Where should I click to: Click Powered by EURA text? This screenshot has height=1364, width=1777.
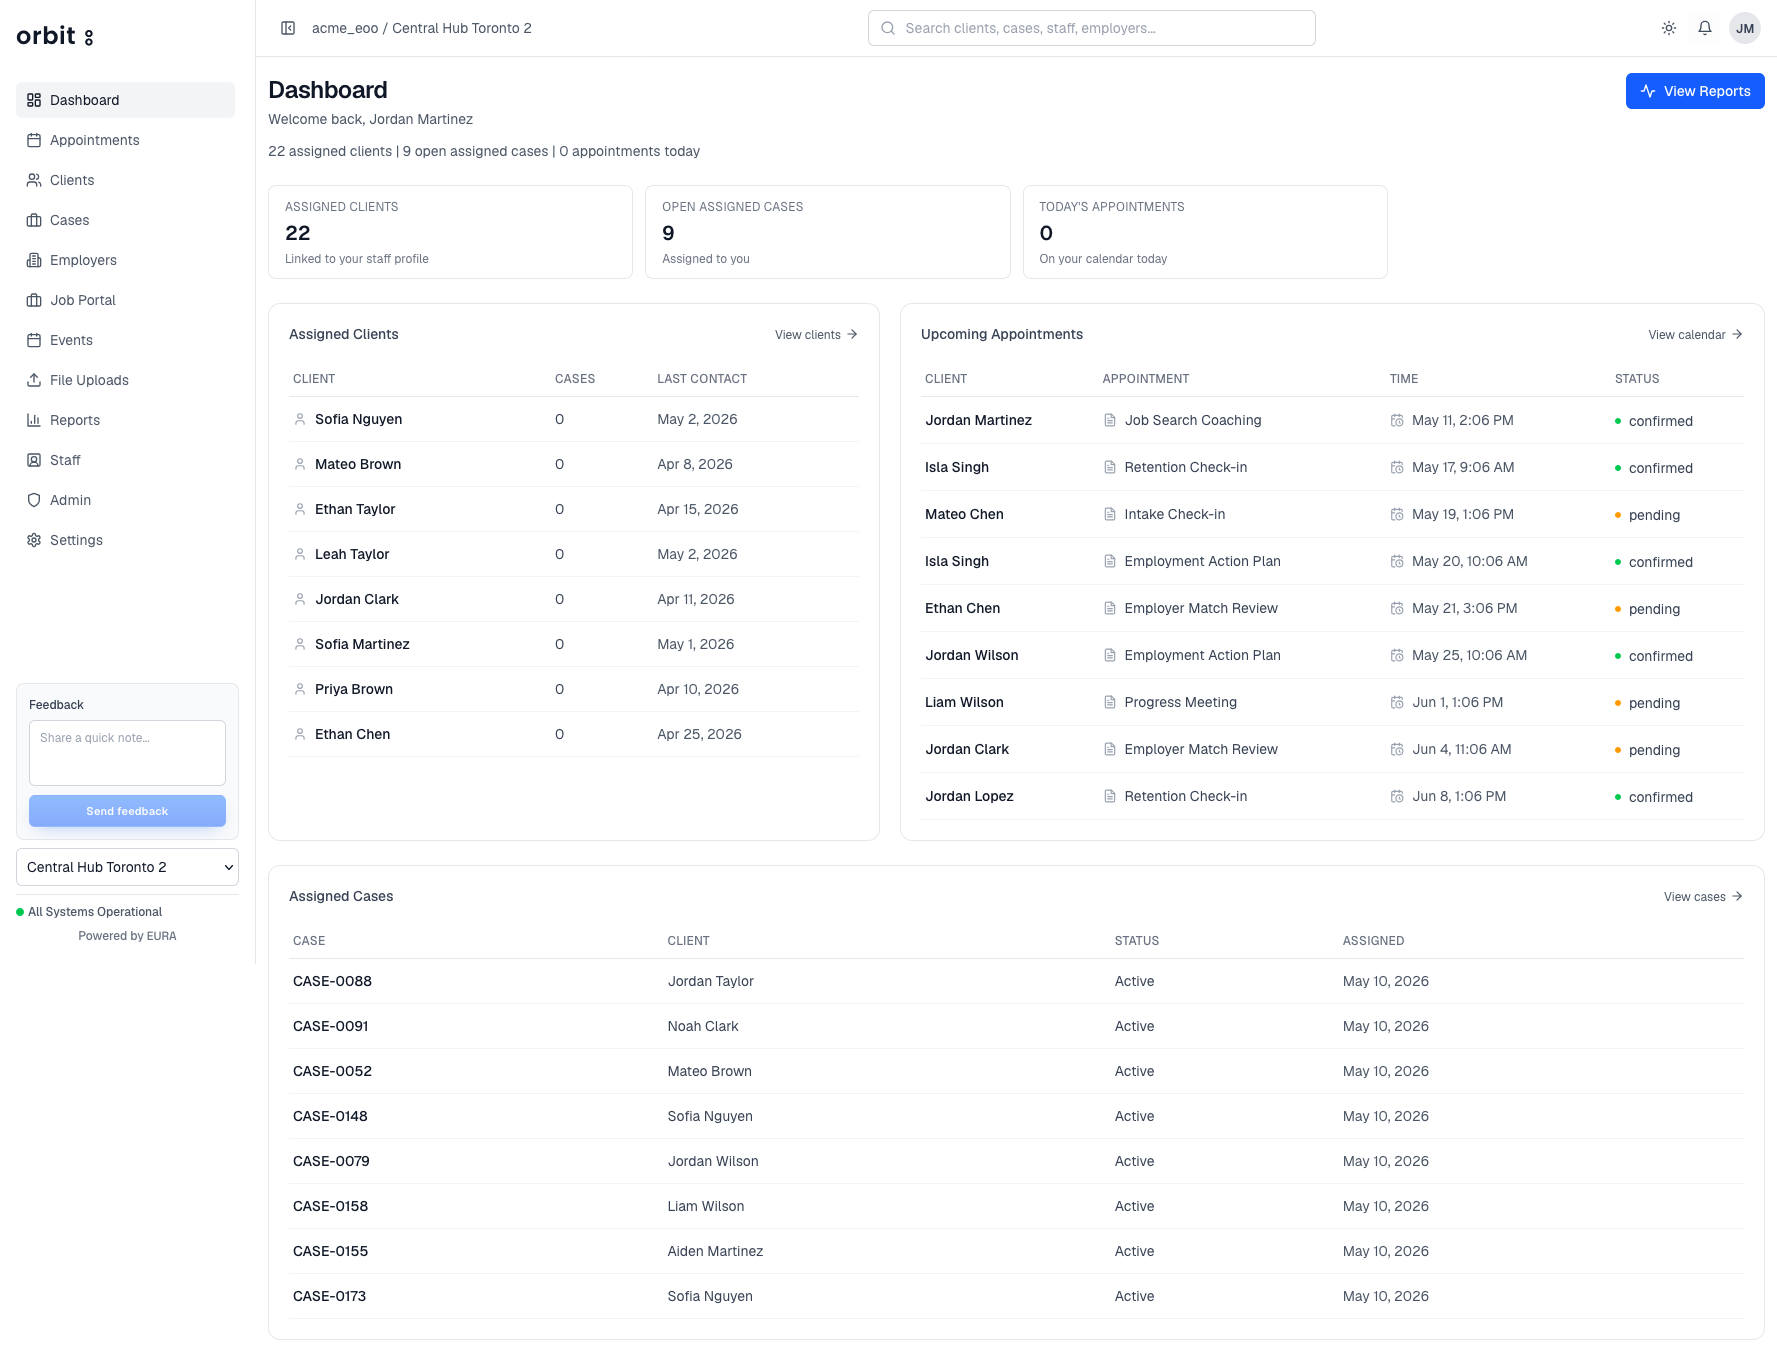127,936
